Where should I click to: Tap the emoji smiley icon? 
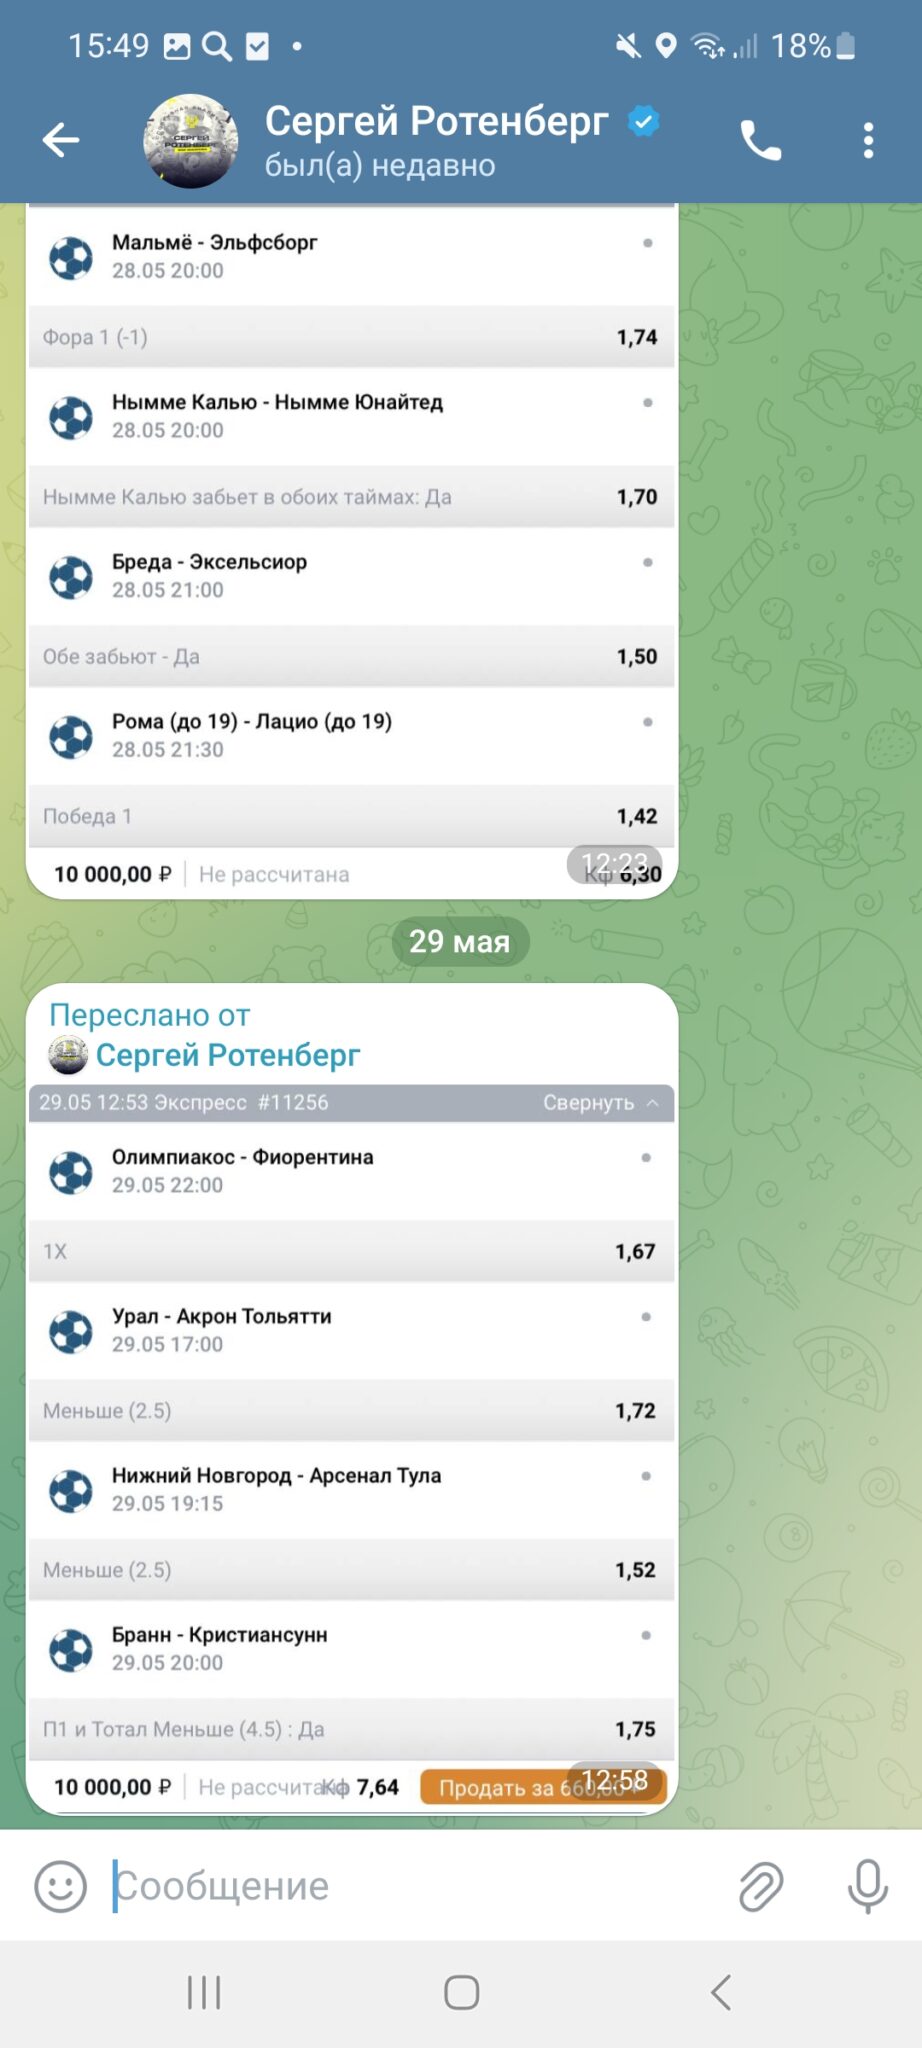[x=61, y=1886]
